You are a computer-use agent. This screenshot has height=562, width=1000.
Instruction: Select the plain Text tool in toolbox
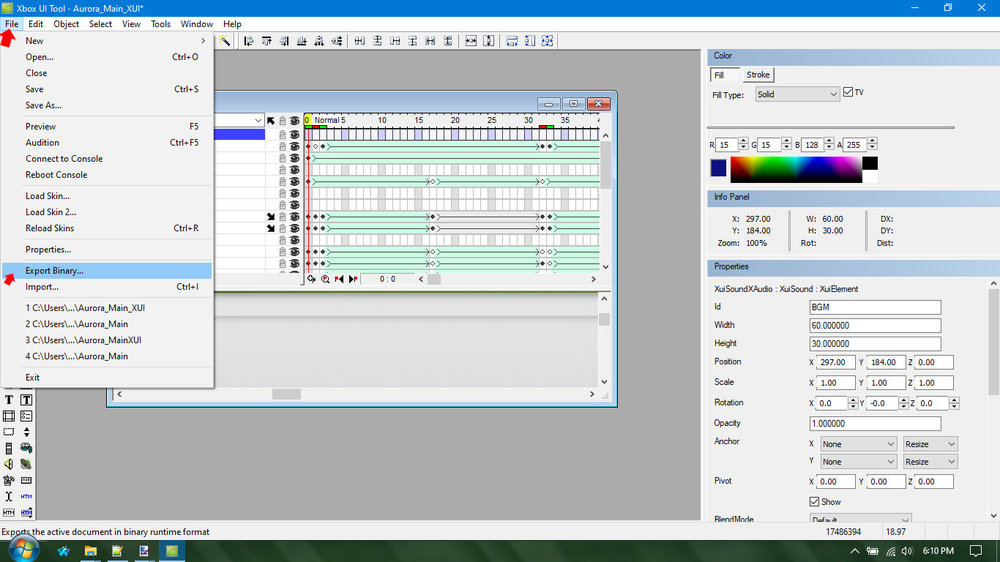[x=9, y=400]
